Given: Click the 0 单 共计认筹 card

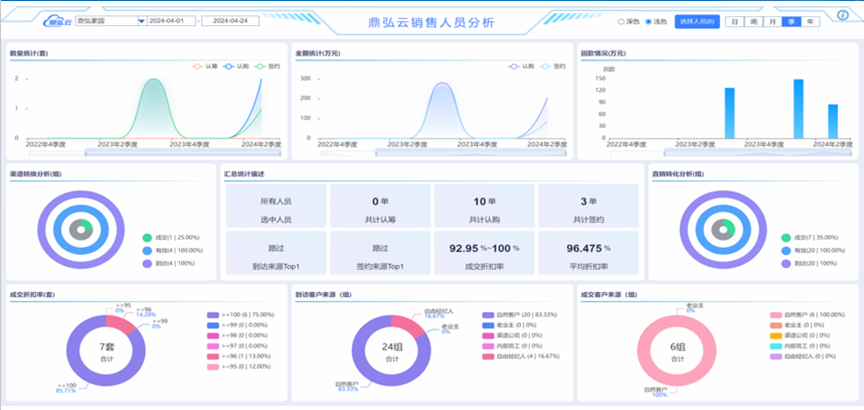Looking at the screenshot, I should (380, 206).
